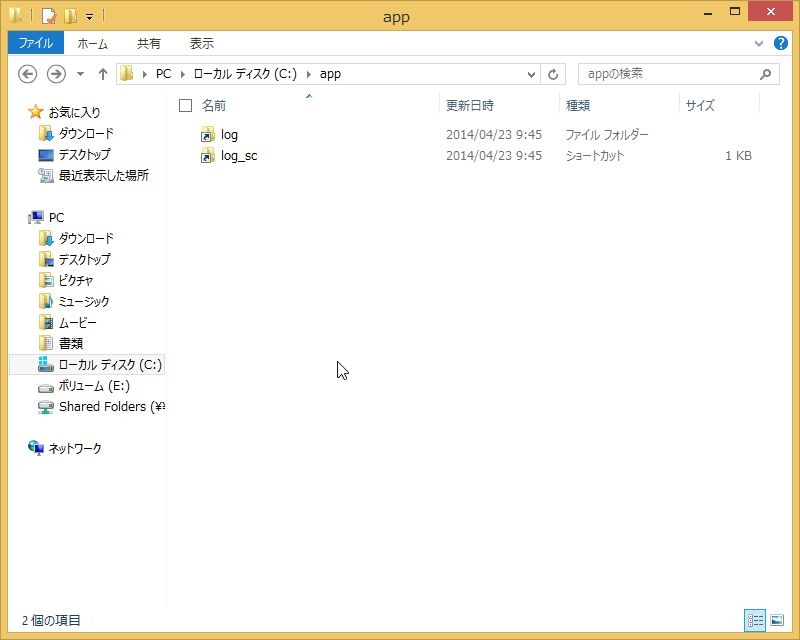Click the Forward navigation arrow
Viewport: 800px width, 640px height.
click(56, 74)
